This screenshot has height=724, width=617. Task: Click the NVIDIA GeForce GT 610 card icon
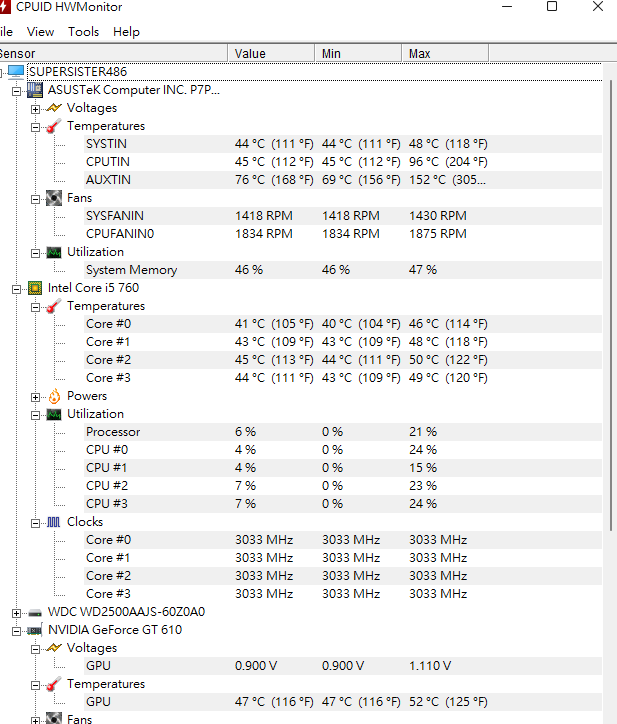click(35, 630)
